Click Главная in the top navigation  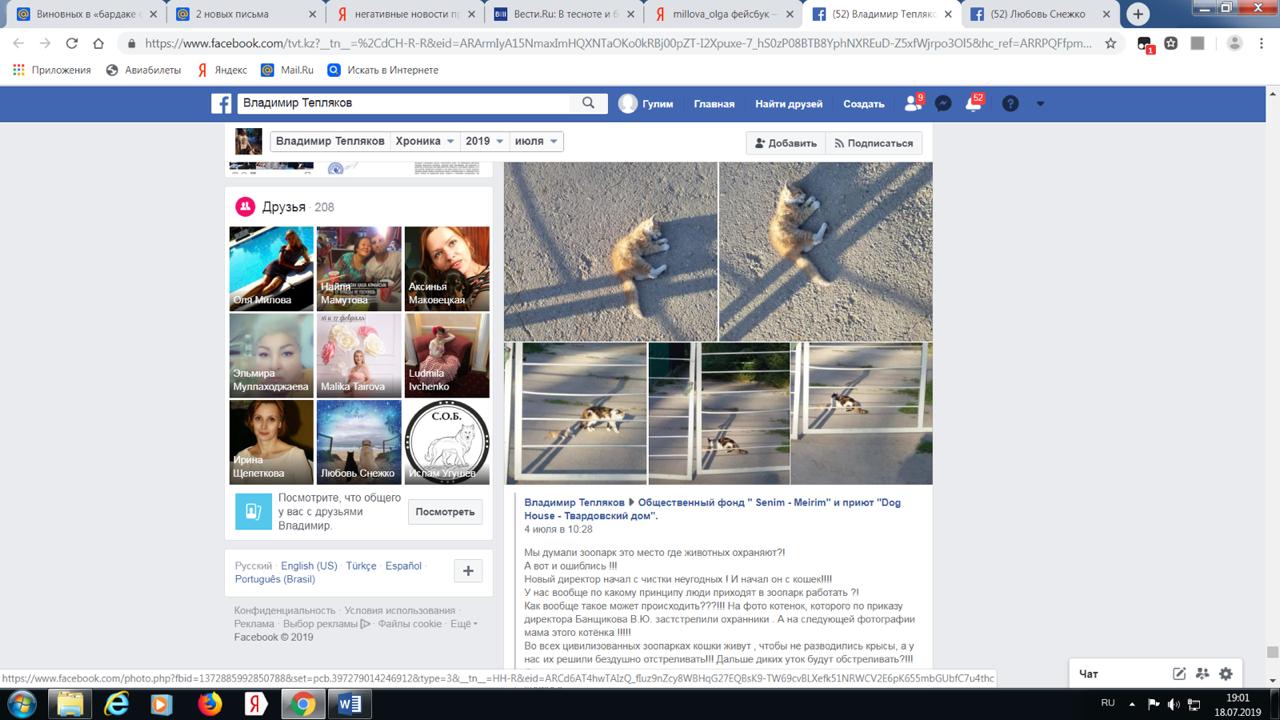pyautogui.click(x=714, y=104)
